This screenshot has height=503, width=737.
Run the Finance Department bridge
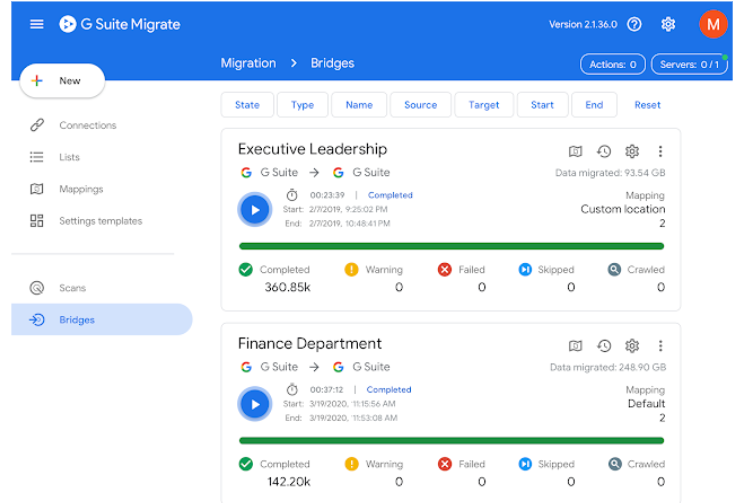[x=255, y=404]
